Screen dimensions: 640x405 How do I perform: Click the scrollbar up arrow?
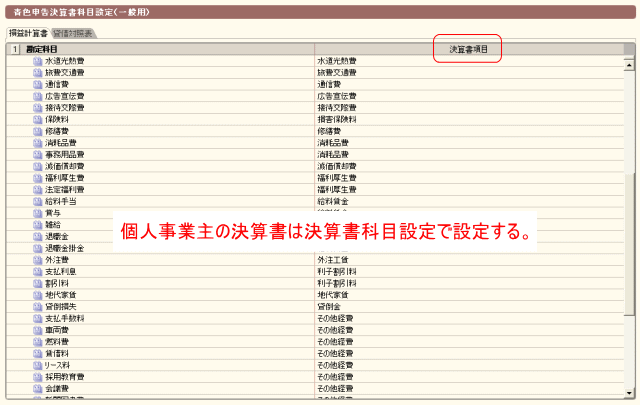pyautogui.click(x=629, y=65)
